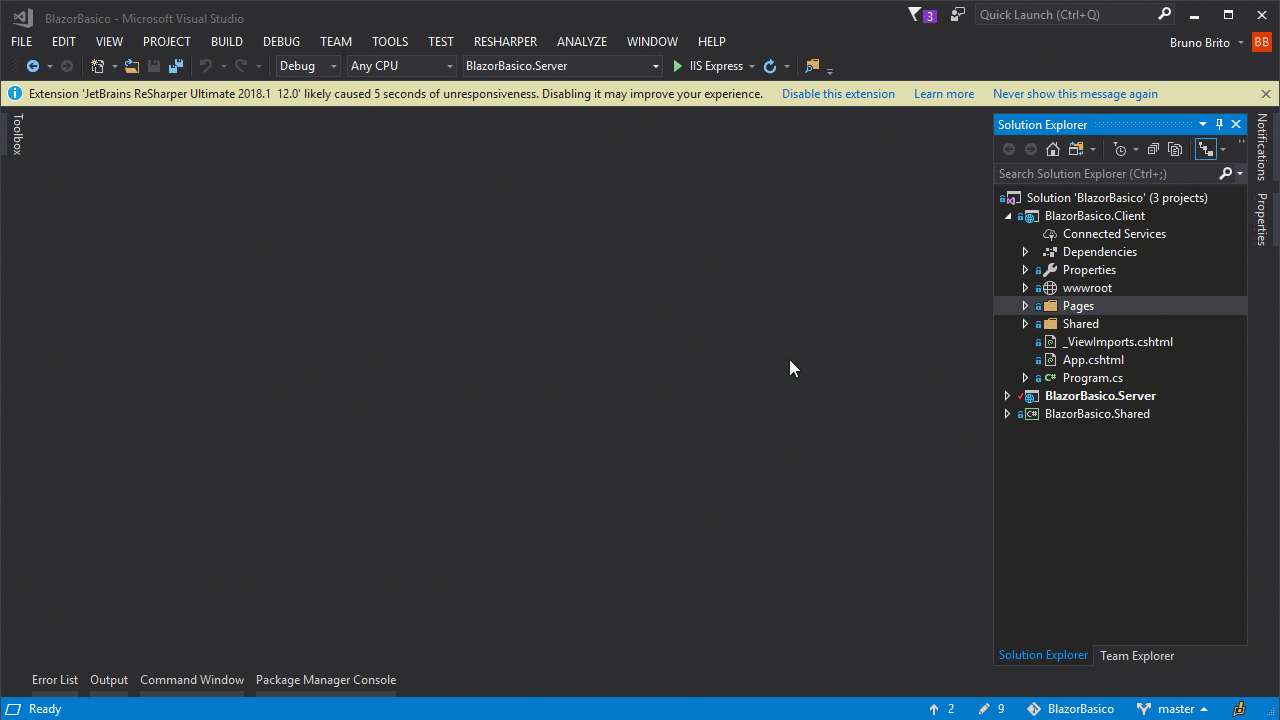1280x720 pixels.
Task: Click BlazorBasico repository in status bar
Action: point(1070,709)
